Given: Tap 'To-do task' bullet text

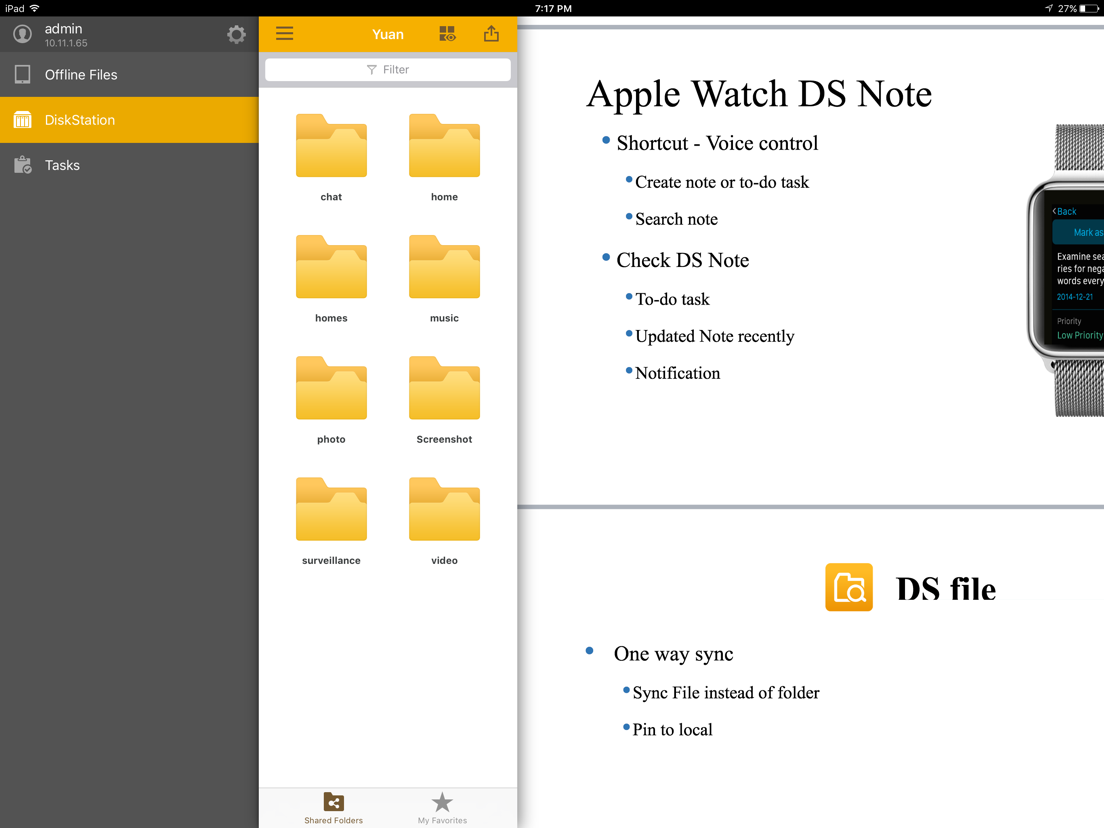Looking at the screenshot, I should 672,299.
